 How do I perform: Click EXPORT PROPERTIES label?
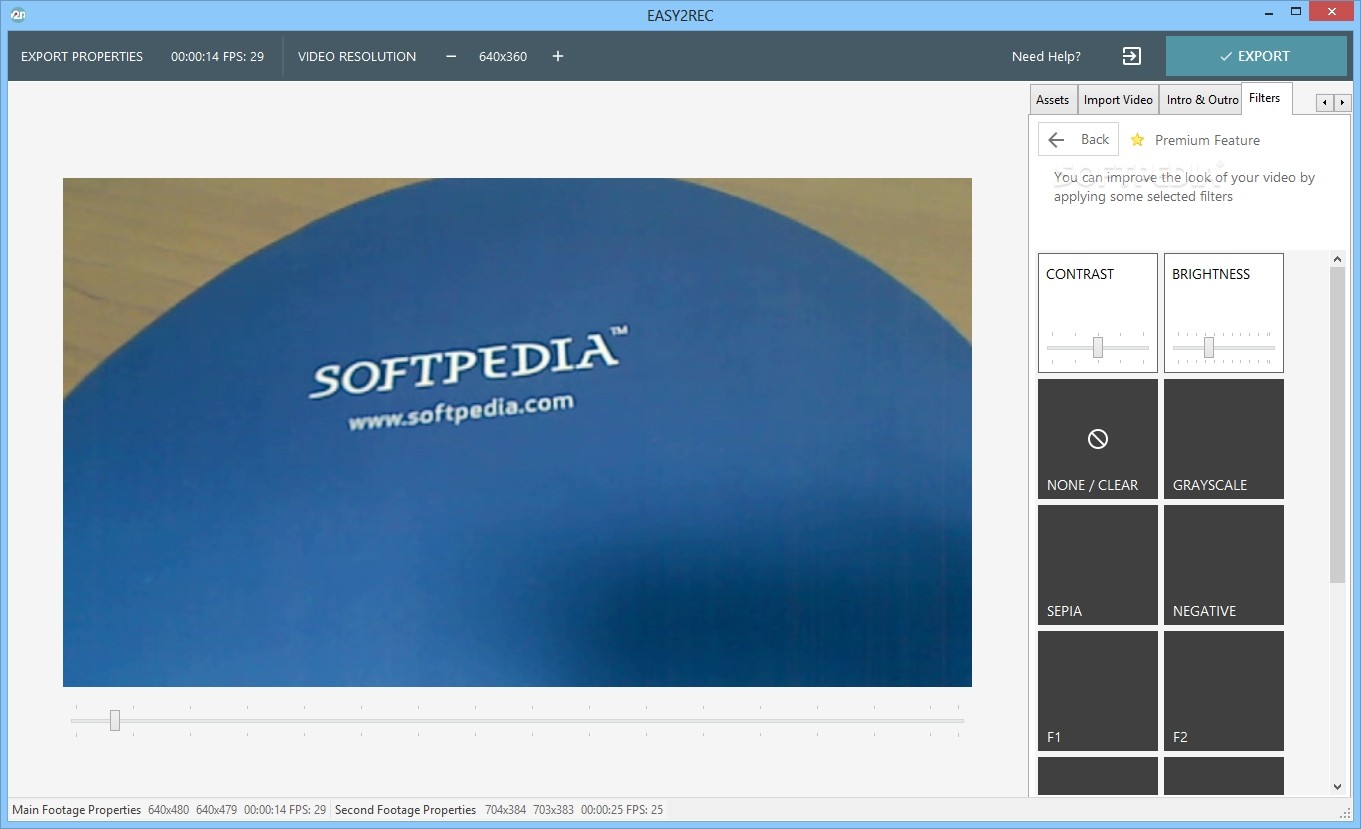click(82, 56)
